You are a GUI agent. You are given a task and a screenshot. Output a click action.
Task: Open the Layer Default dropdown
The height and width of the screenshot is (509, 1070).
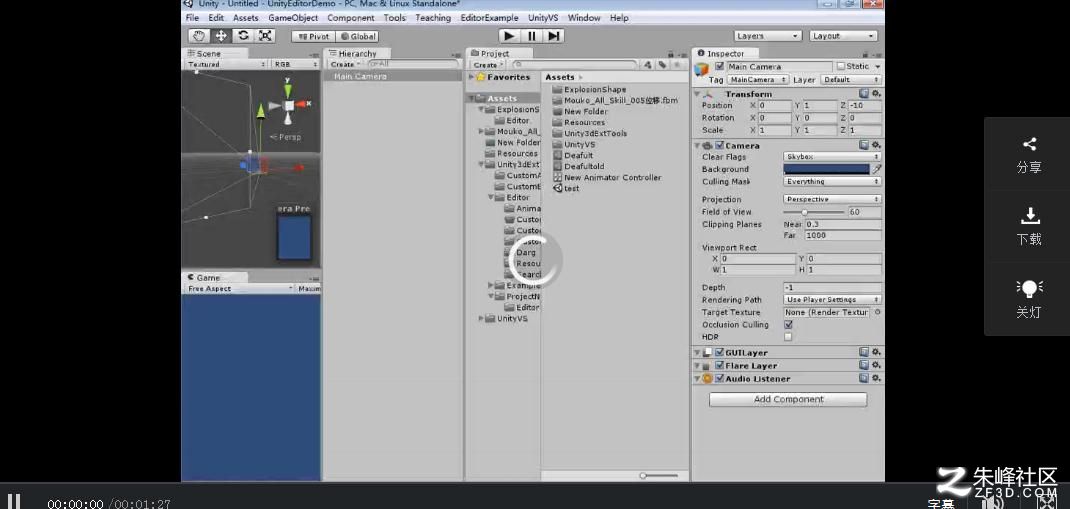[850, 80]
